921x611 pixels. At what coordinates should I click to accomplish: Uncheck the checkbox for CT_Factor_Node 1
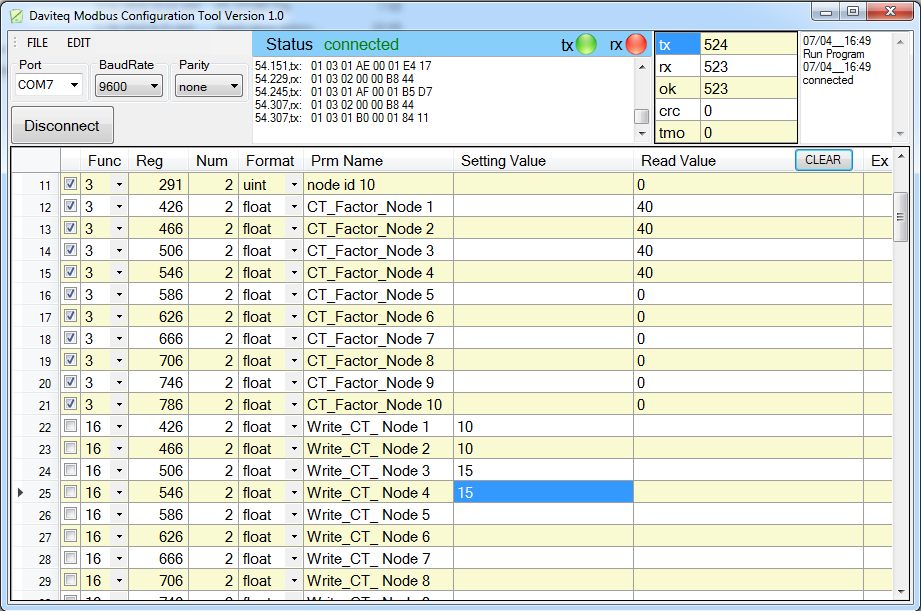[70, 206]
